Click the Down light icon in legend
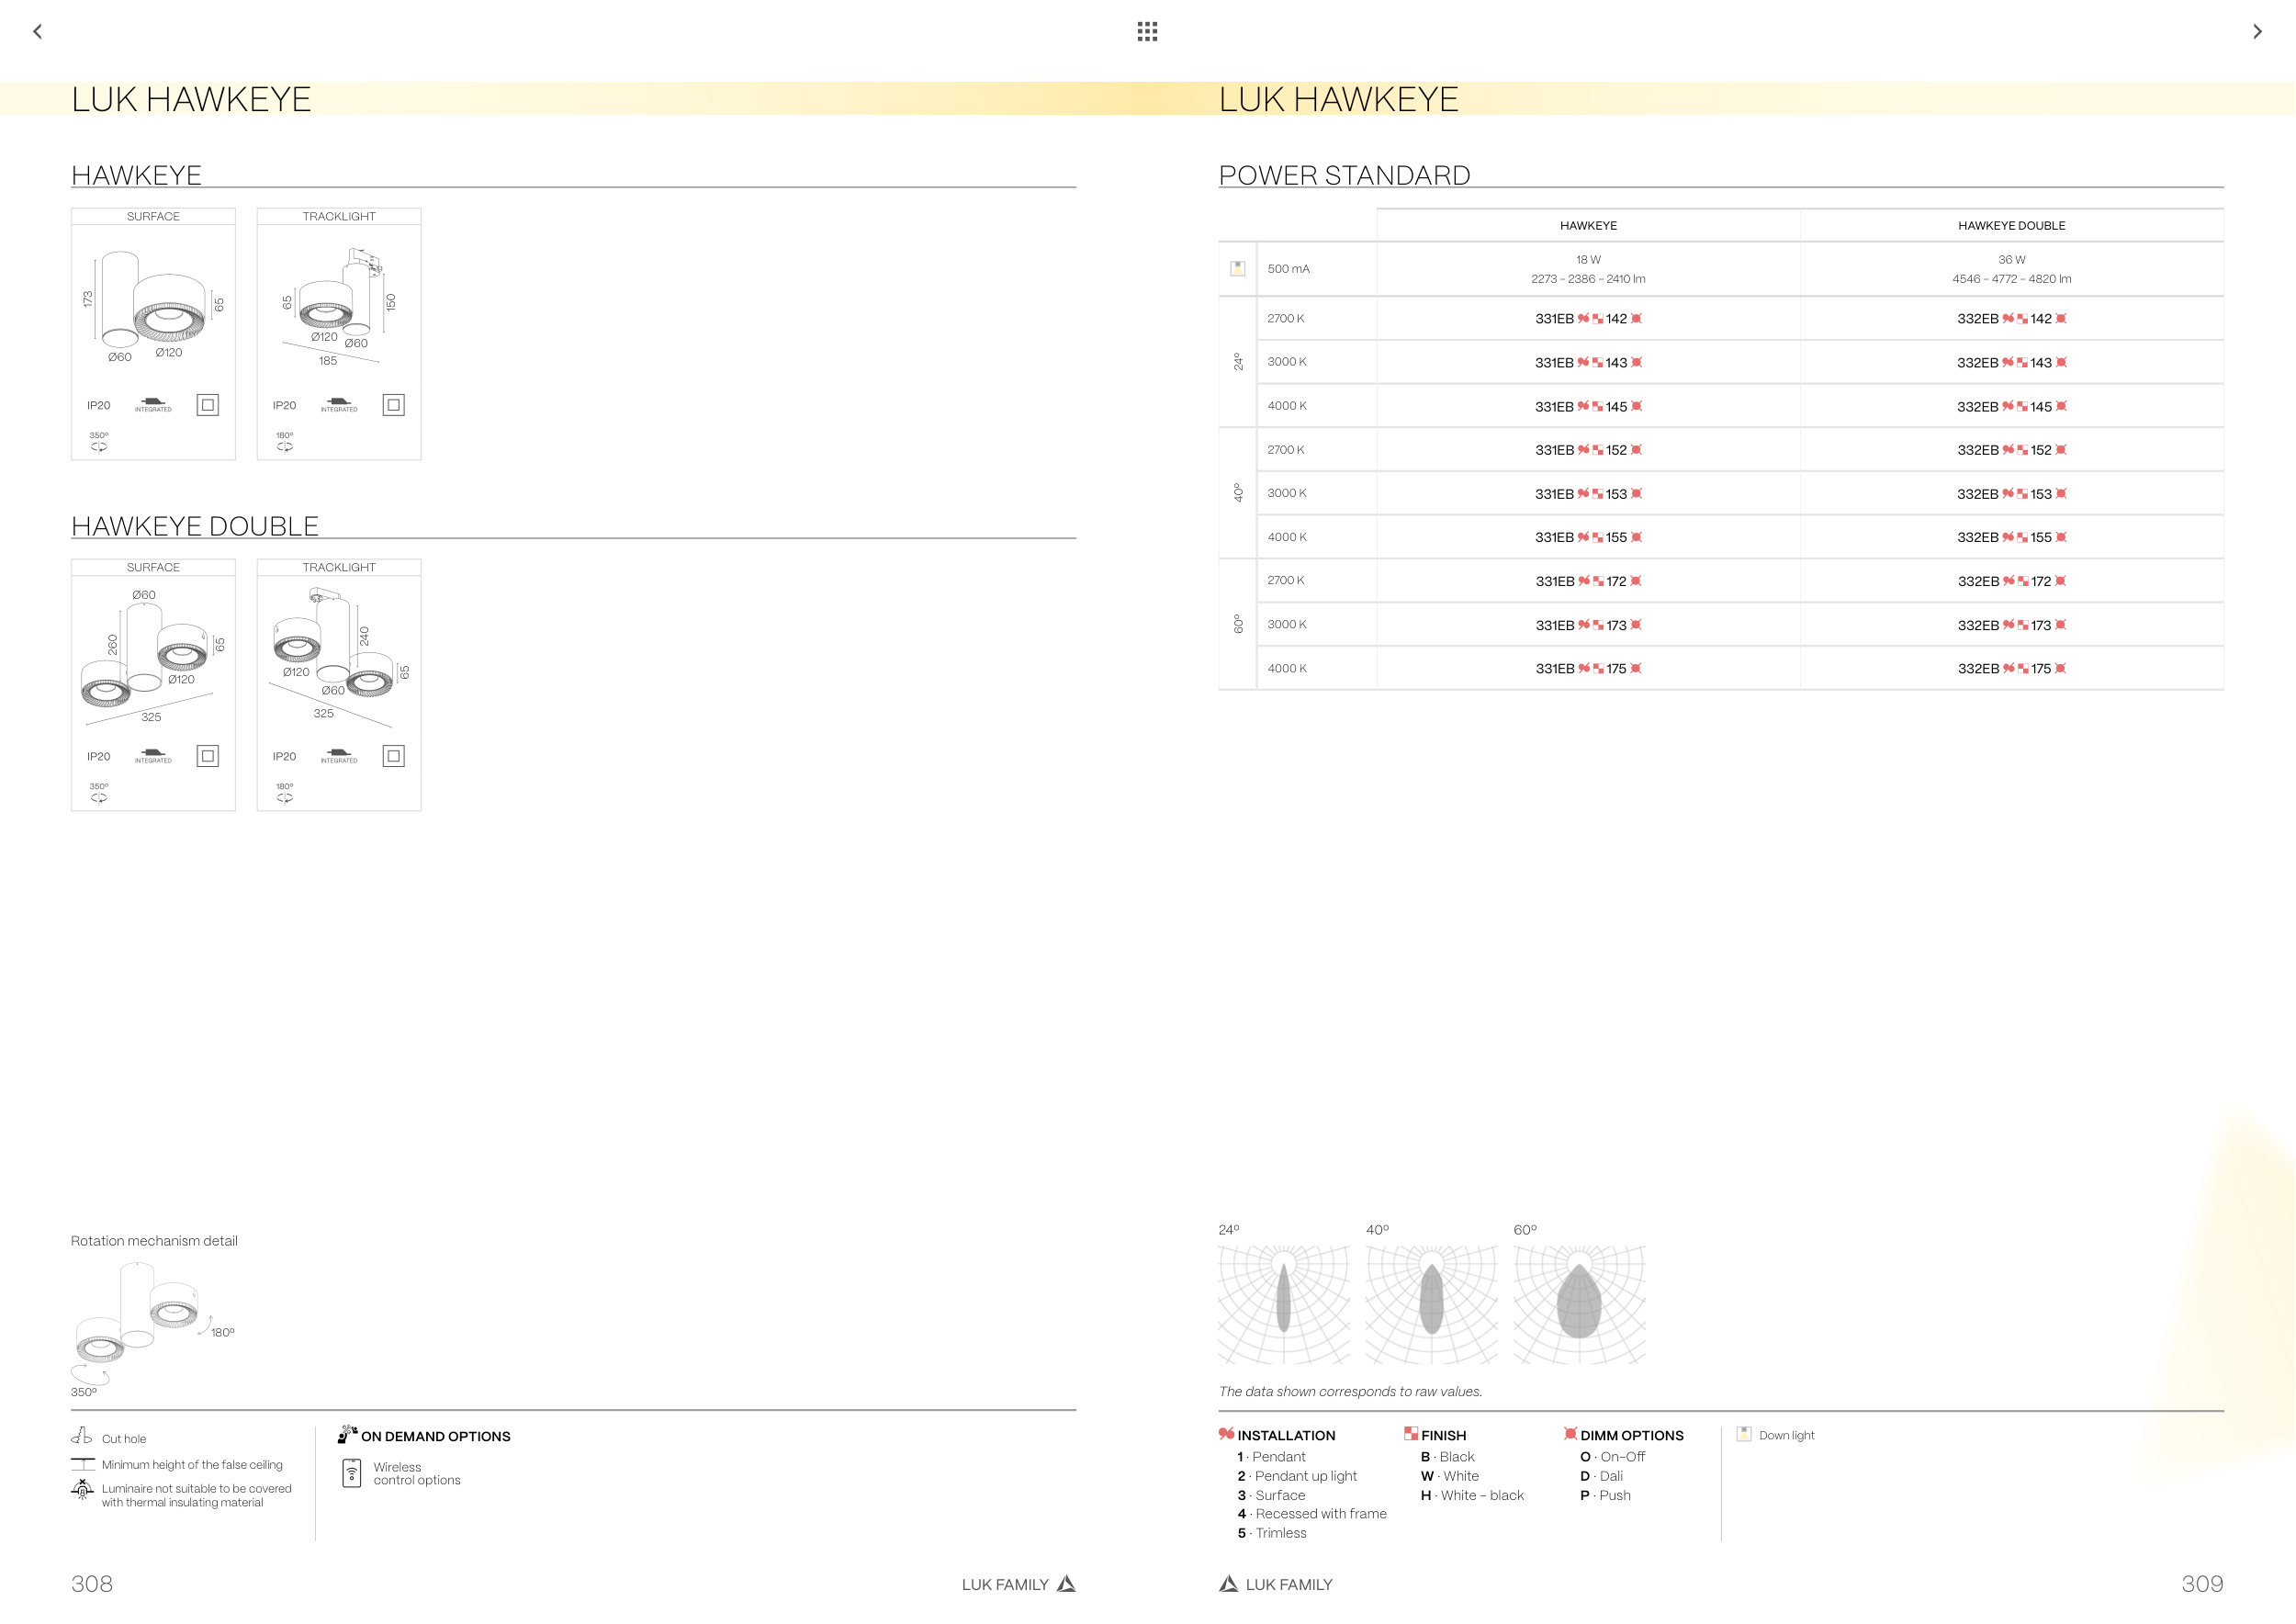The image size is (2296, 1624). tap(1744, 1434)
